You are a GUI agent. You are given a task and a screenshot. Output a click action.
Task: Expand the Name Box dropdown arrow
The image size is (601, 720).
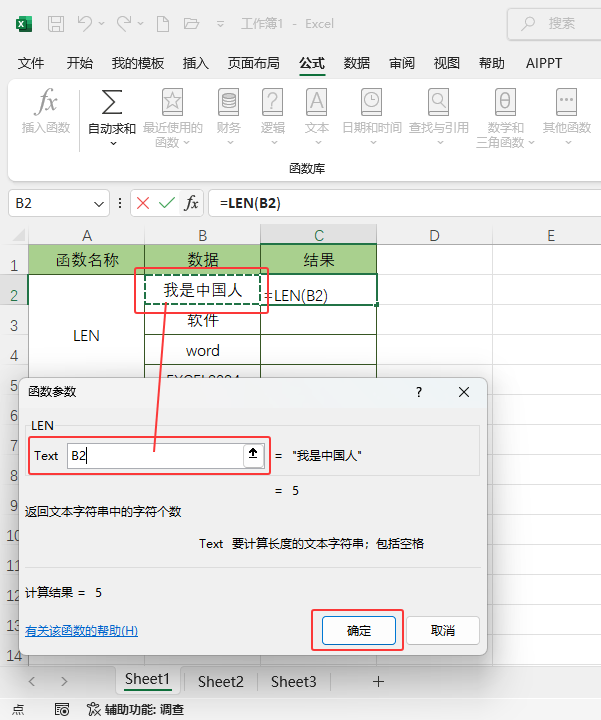click(x=99, y=203)
